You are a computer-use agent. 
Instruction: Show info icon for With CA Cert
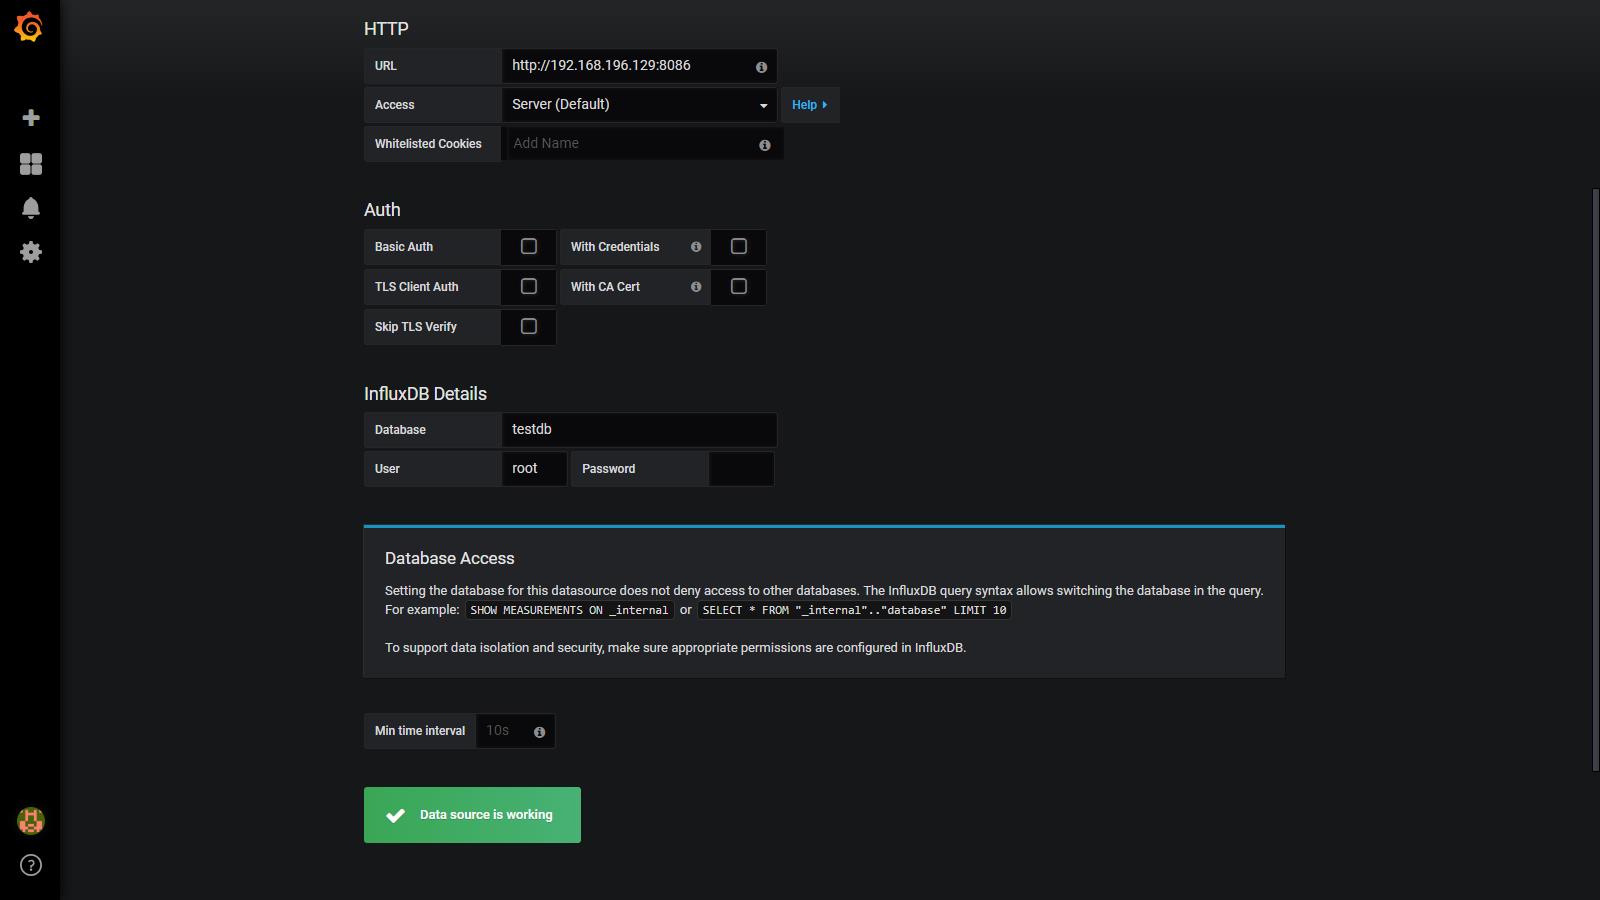point(696,287)
